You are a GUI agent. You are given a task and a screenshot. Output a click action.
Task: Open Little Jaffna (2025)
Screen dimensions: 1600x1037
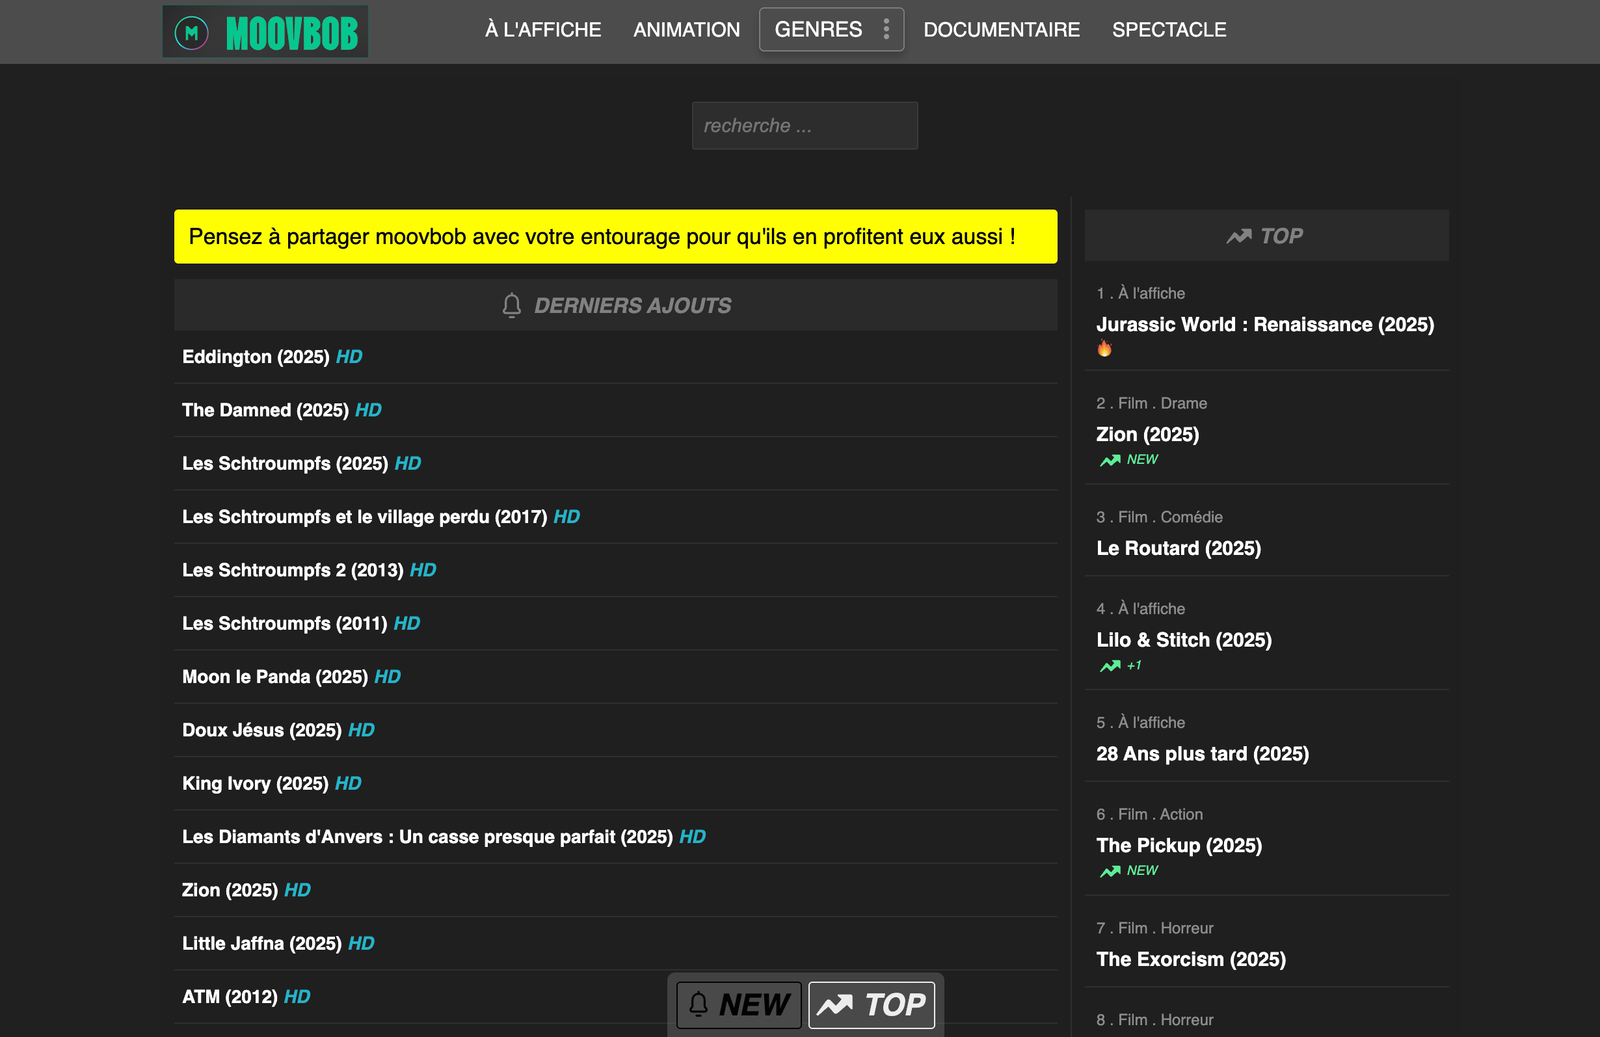(262, 944)
